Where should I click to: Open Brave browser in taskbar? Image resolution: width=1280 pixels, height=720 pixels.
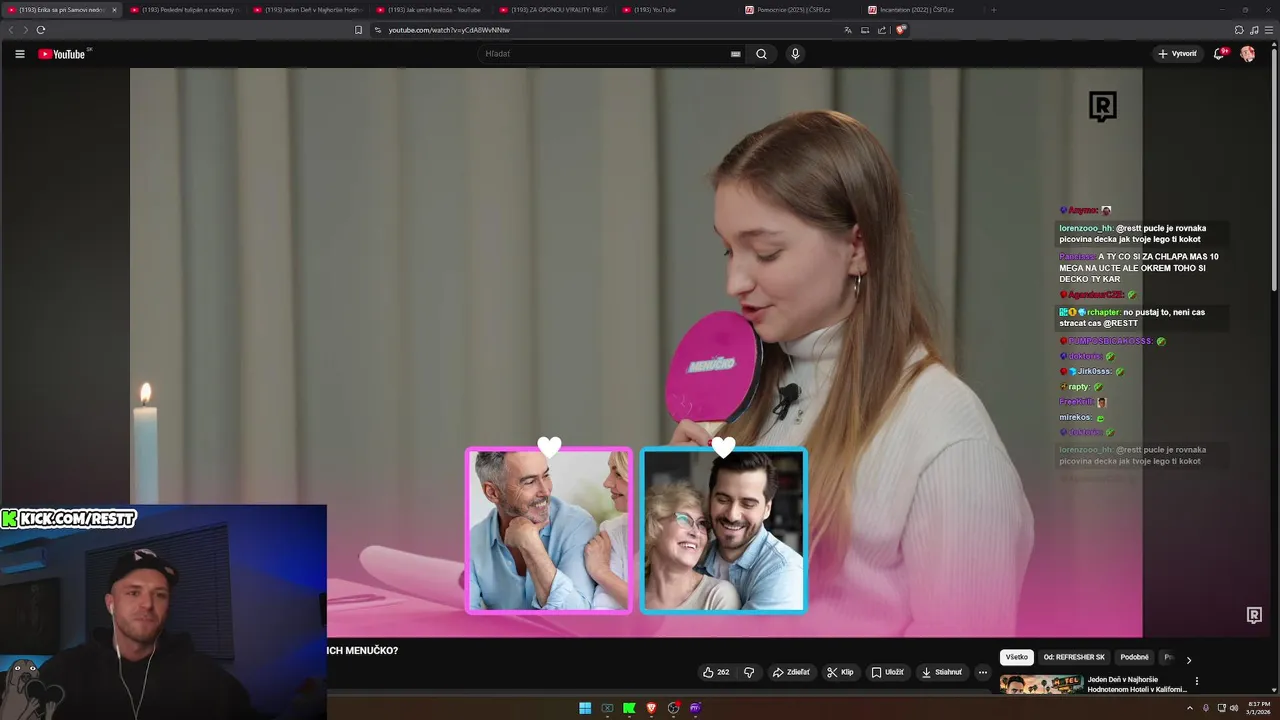click(x=651, y=708)
